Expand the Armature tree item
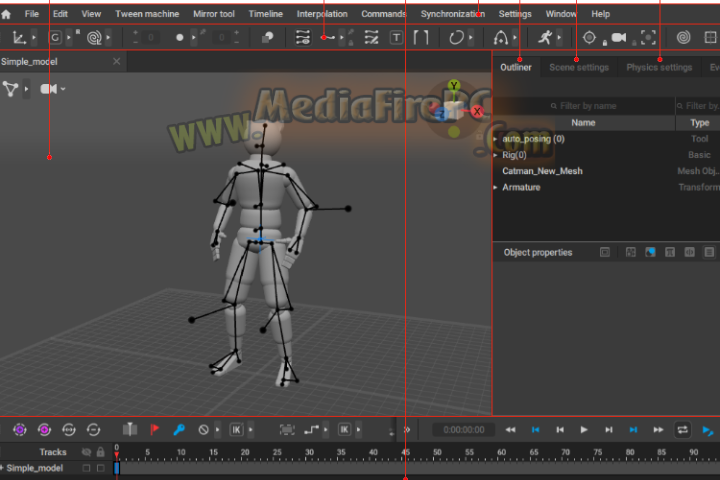The image size is (720, 480). tap(495, 187)
